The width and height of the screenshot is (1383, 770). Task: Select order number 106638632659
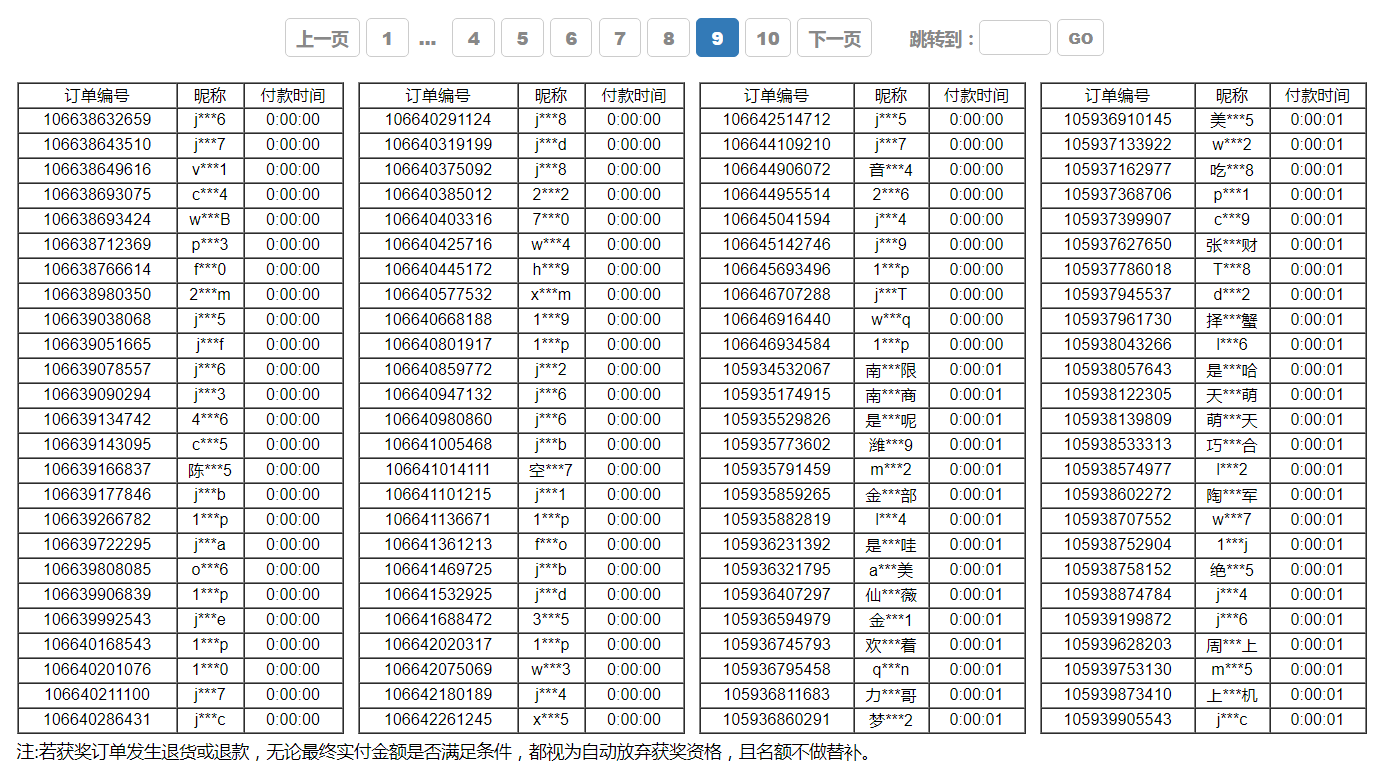coord(97,120)
